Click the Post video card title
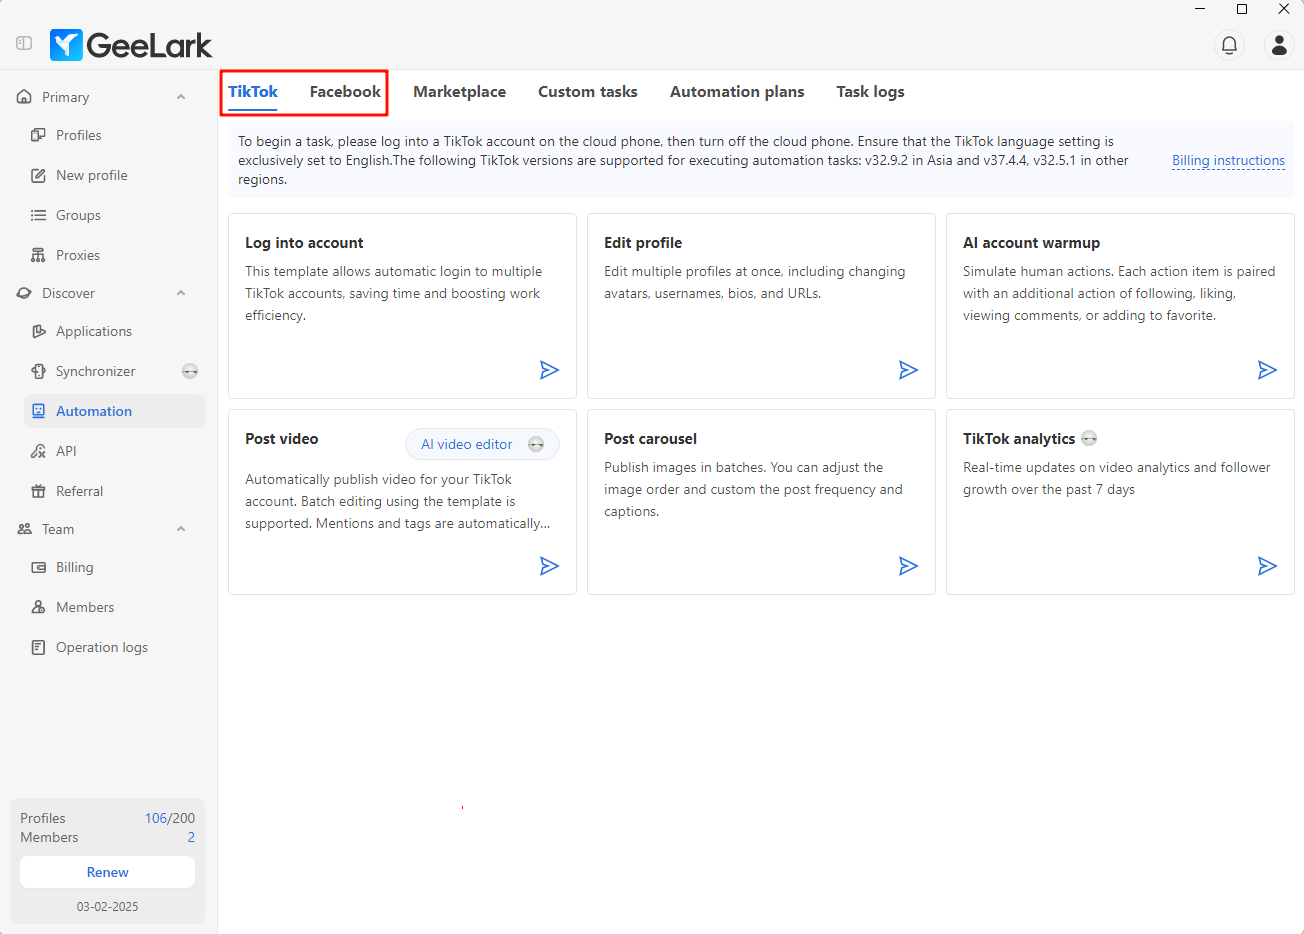The width and height of the screenshot is (1304, 934). pyautogui.click(x=282, y=439)
